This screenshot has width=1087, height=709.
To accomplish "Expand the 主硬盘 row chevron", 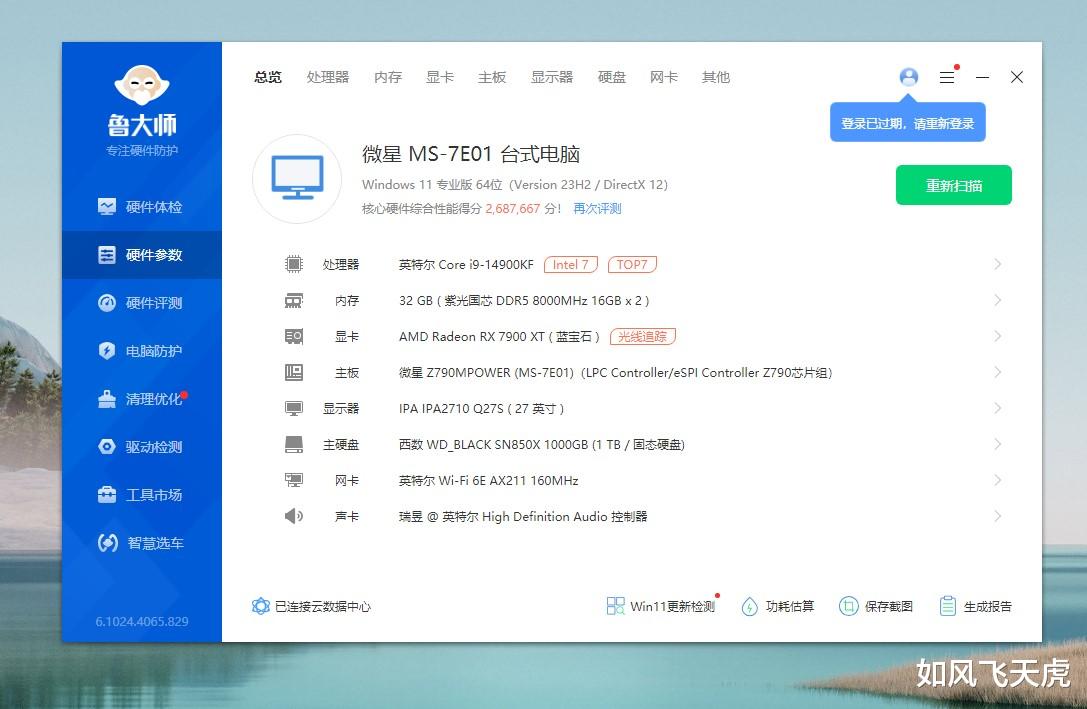I will pyautogui.click(x=998, y=444).
